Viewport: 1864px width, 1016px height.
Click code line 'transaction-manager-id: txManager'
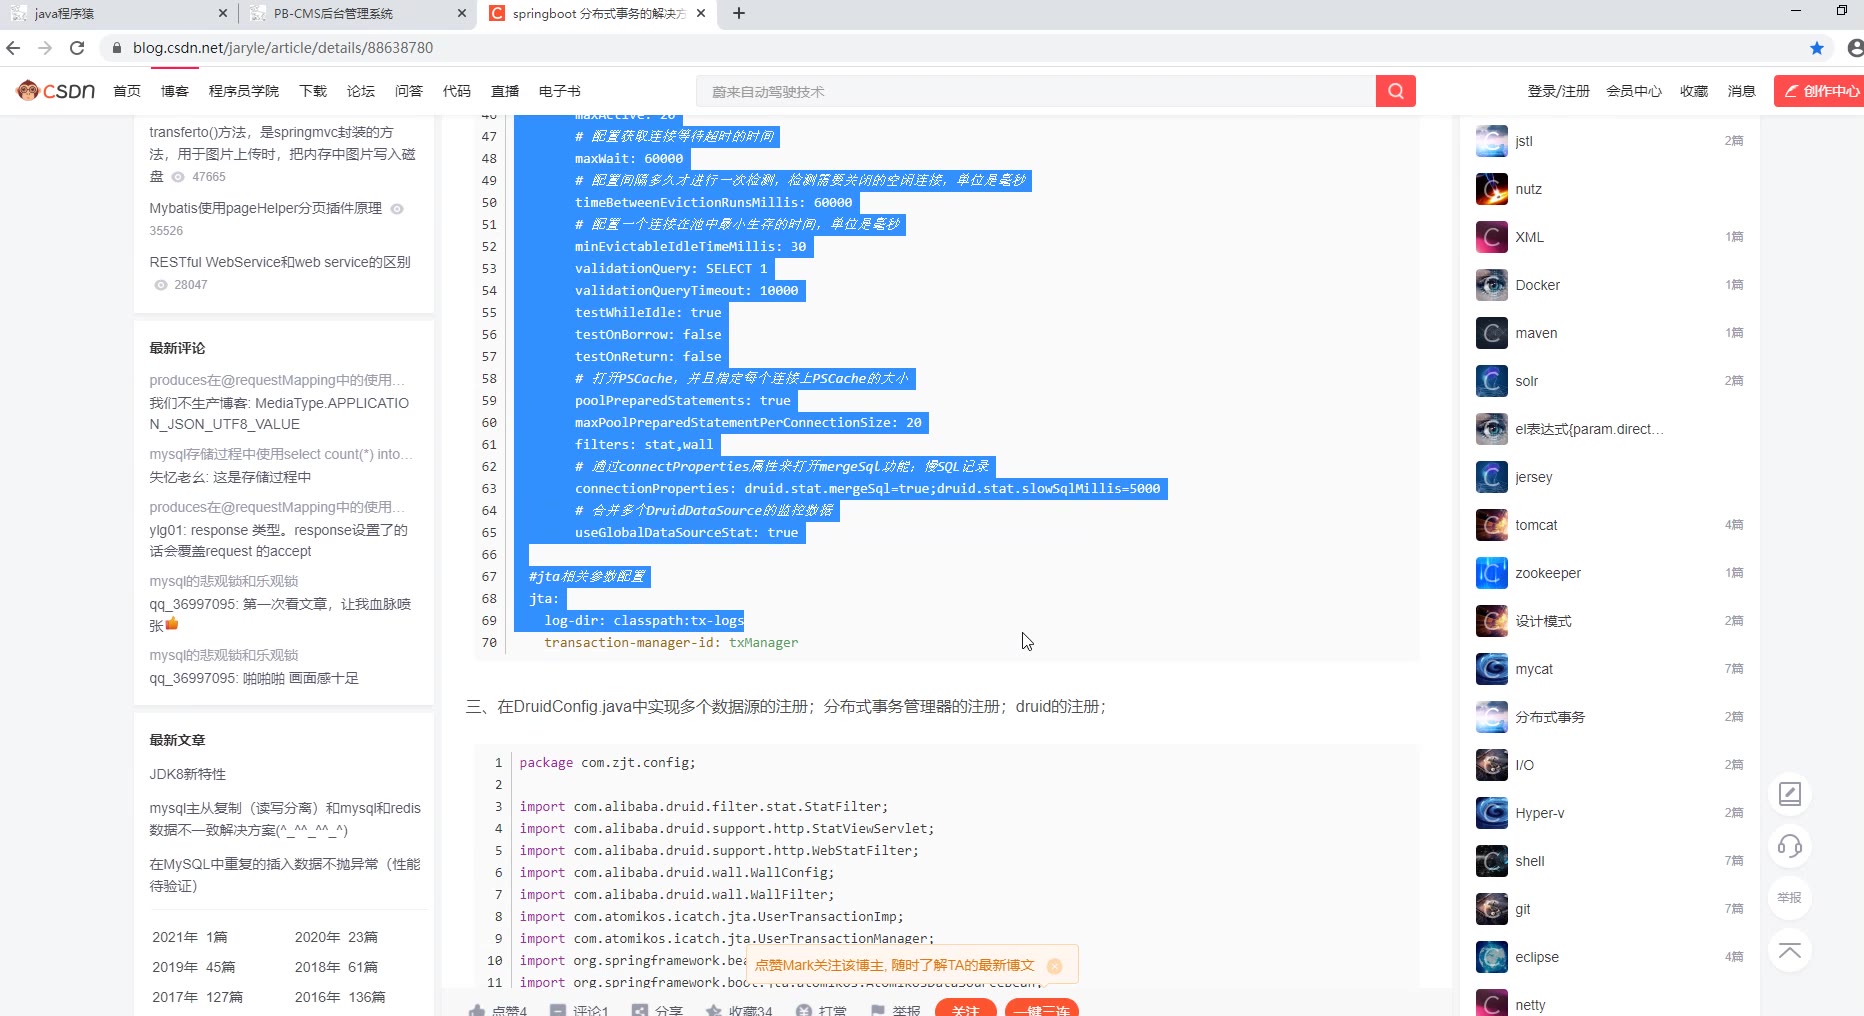pos(671,643)
